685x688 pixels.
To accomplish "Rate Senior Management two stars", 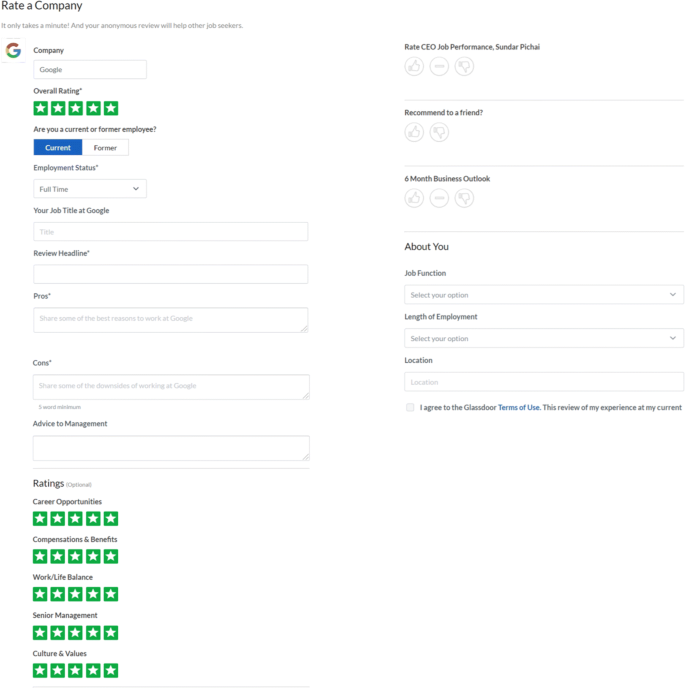I will click(x=58, y=633).
